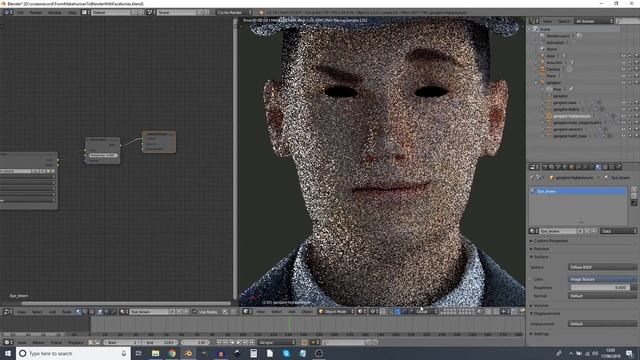Open the Cycles Render engine dropdown
Image resolution: width=640 pixels, height=360 pixels.
pos(234,13)
